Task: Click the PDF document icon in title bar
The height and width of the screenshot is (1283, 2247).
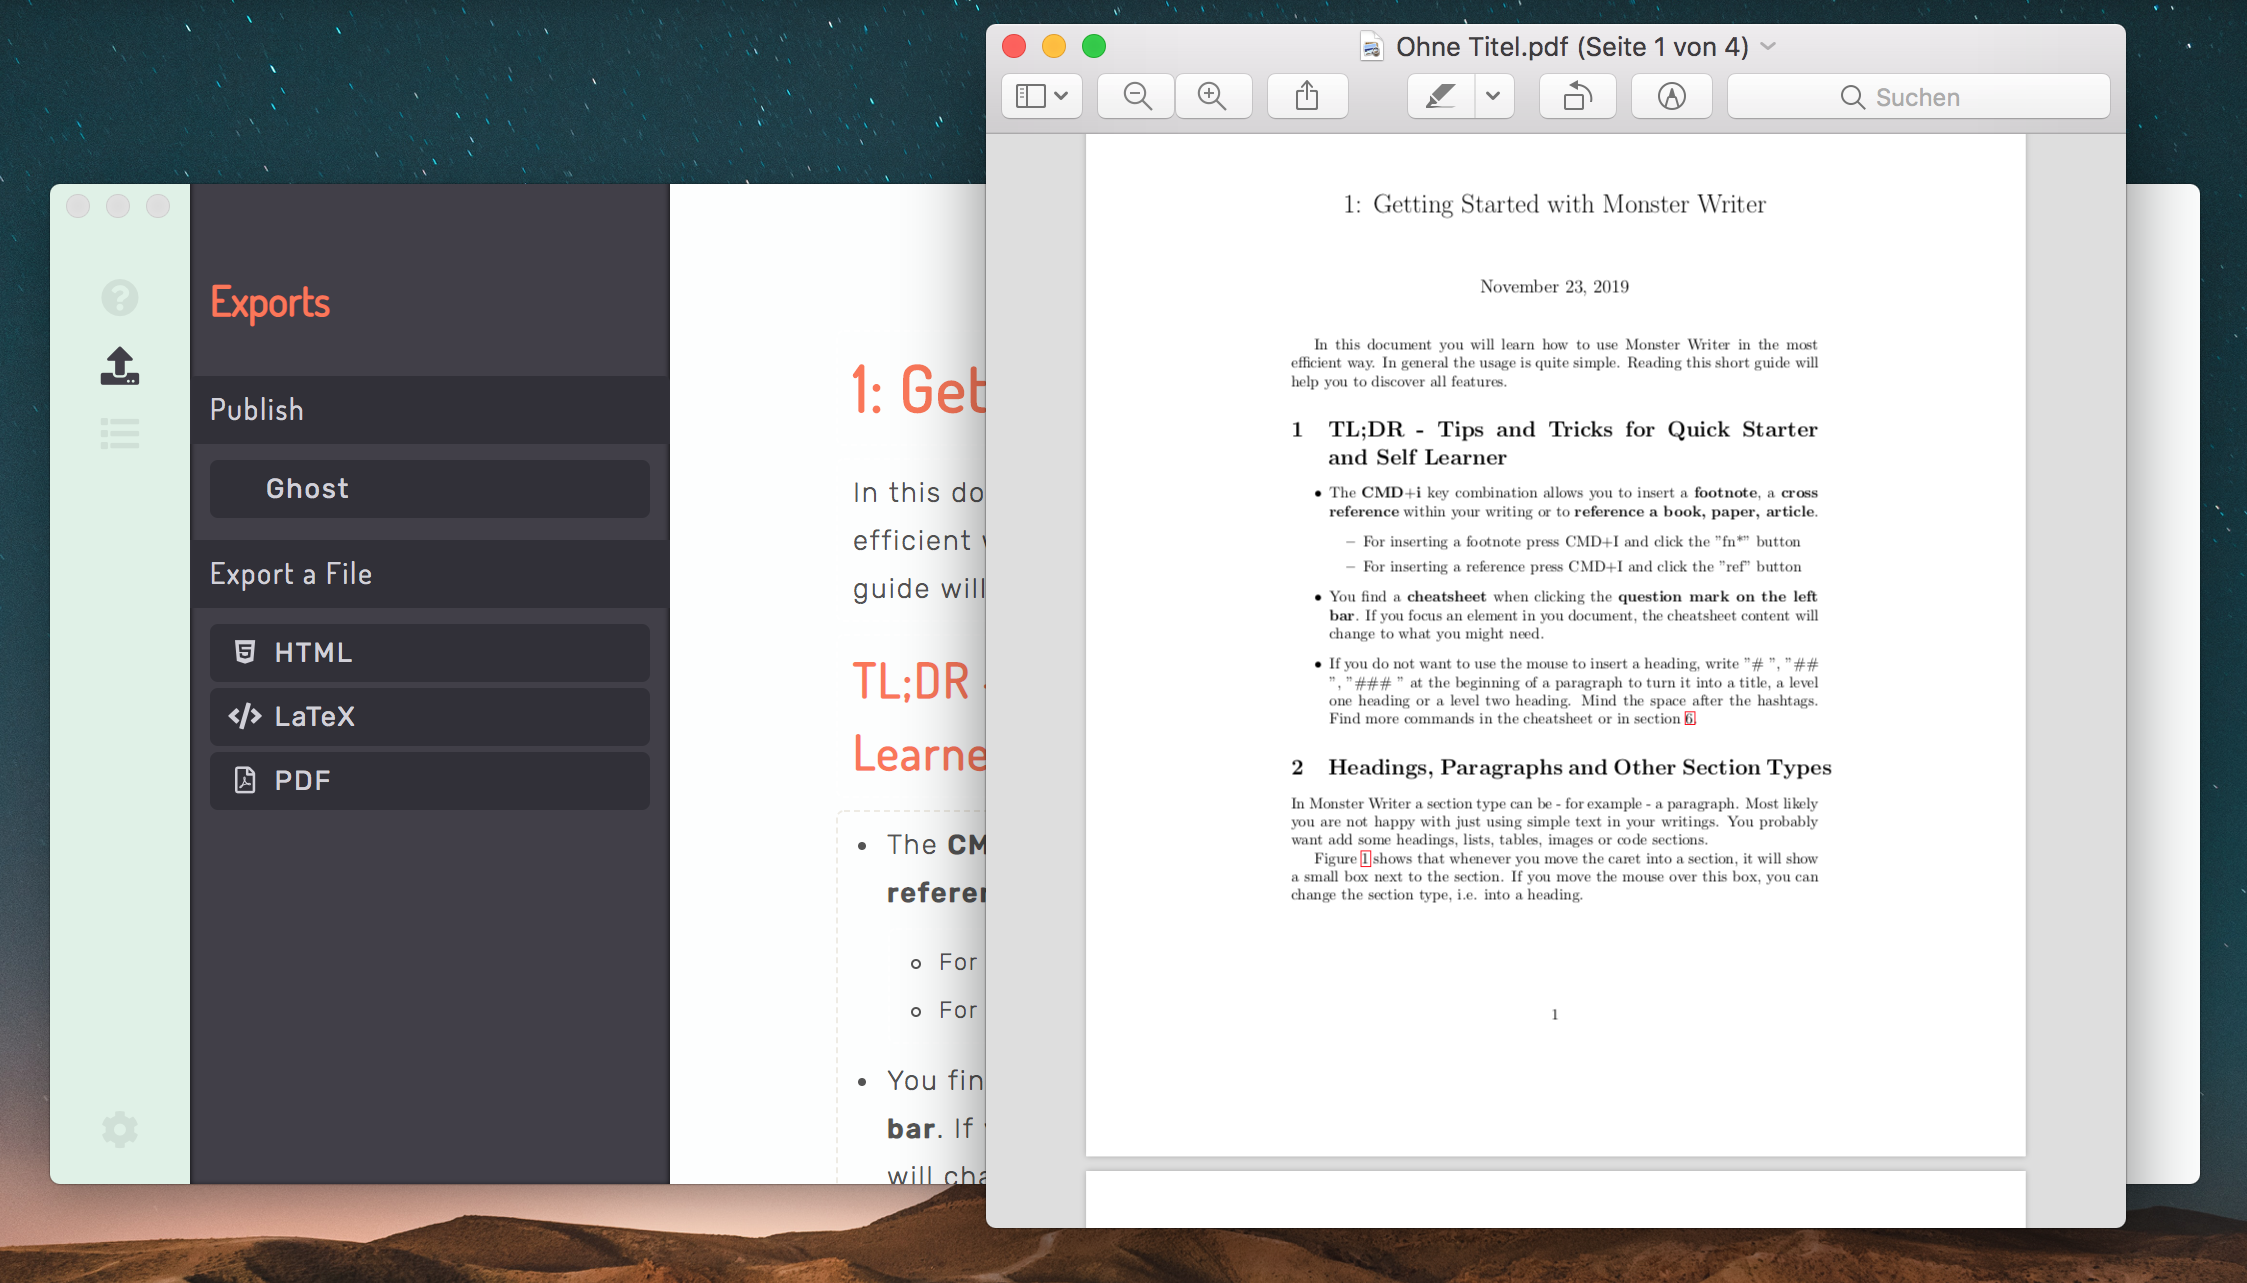Action: click(1372, 46)
